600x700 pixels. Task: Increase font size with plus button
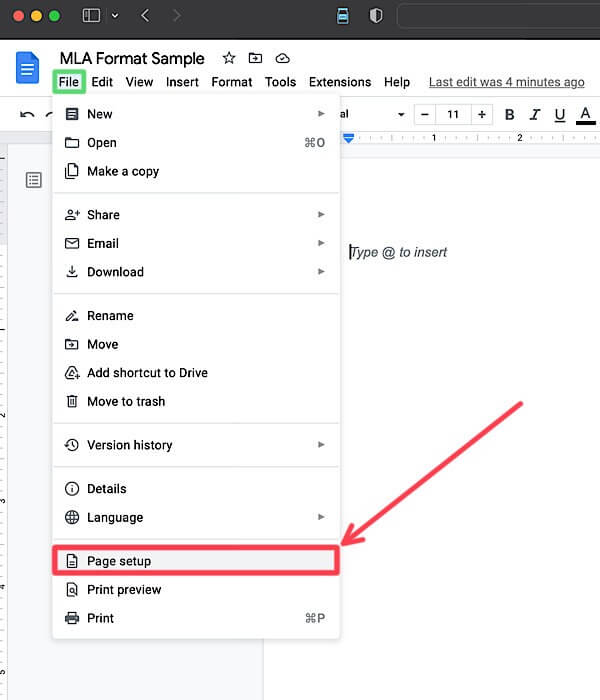[482, 115]
